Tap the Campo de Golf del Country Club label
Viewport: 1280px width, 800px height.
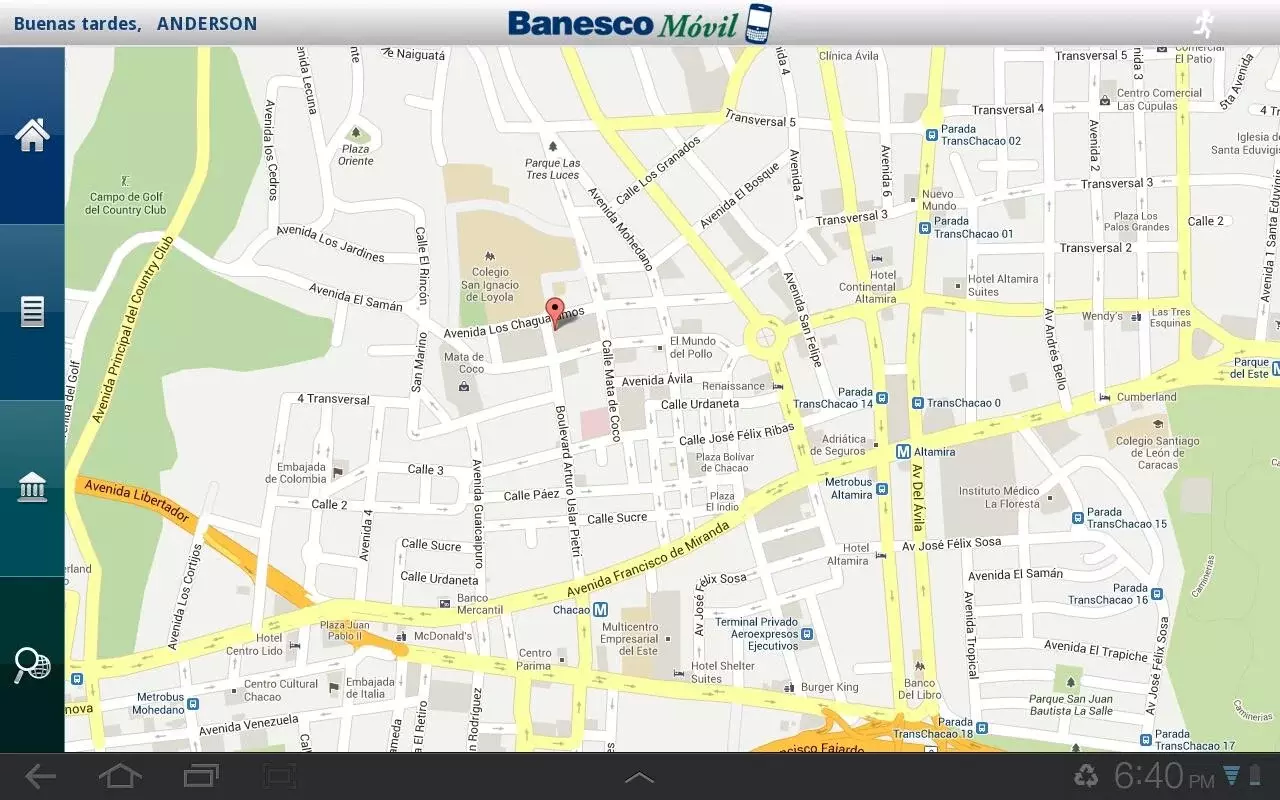[126, 204]
